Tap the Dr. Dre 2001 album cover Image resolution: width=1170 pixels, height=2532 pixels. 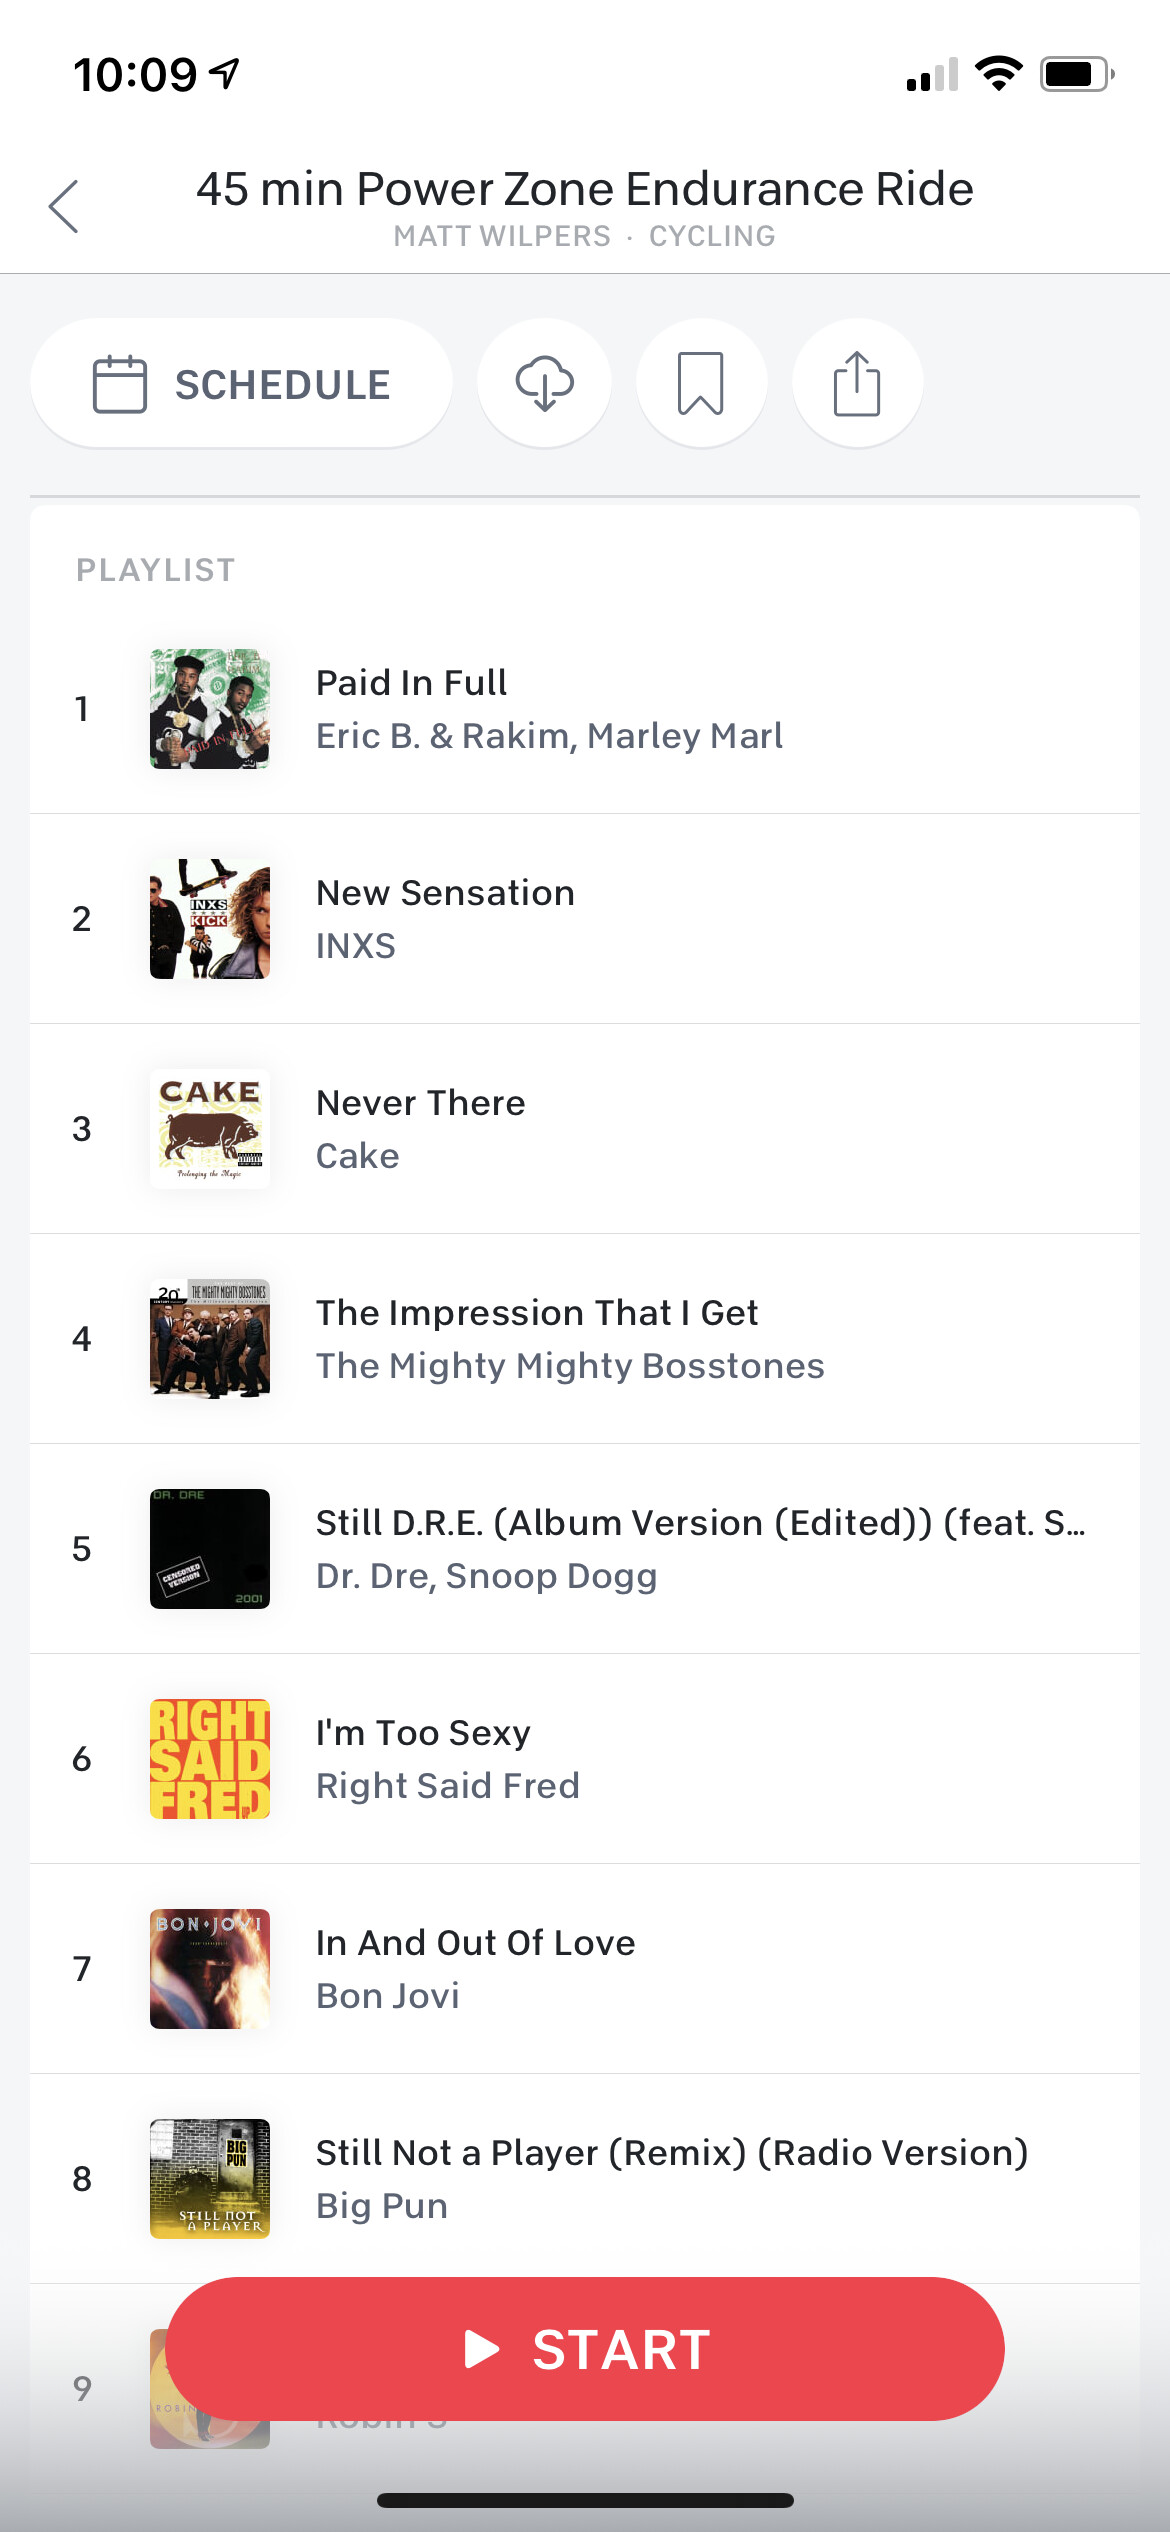pyautogui.click(x=210, y=1549)
